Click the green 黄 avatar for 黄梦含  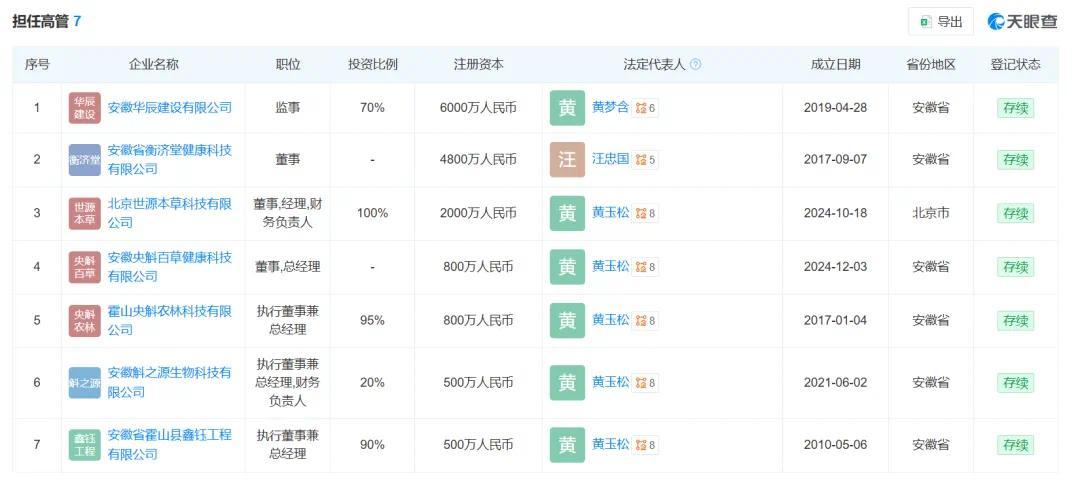coord(567,108)
